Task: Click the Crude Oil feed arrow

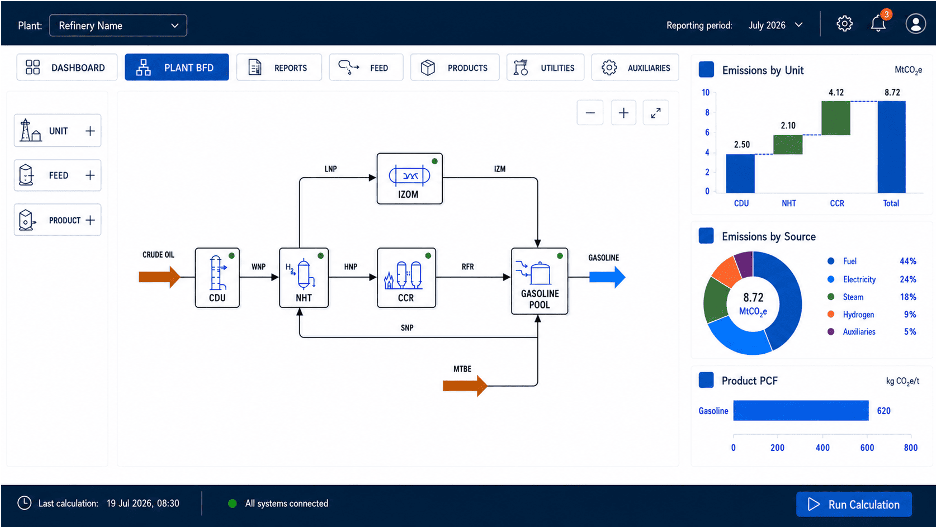Action: coord(159,277)
